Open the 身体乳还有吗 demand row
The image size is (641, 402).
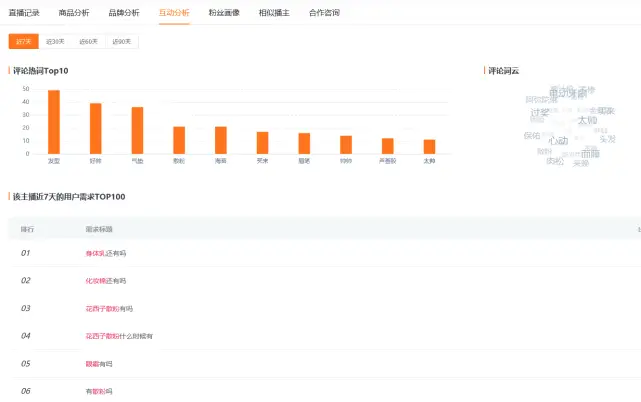pos(325,253)
